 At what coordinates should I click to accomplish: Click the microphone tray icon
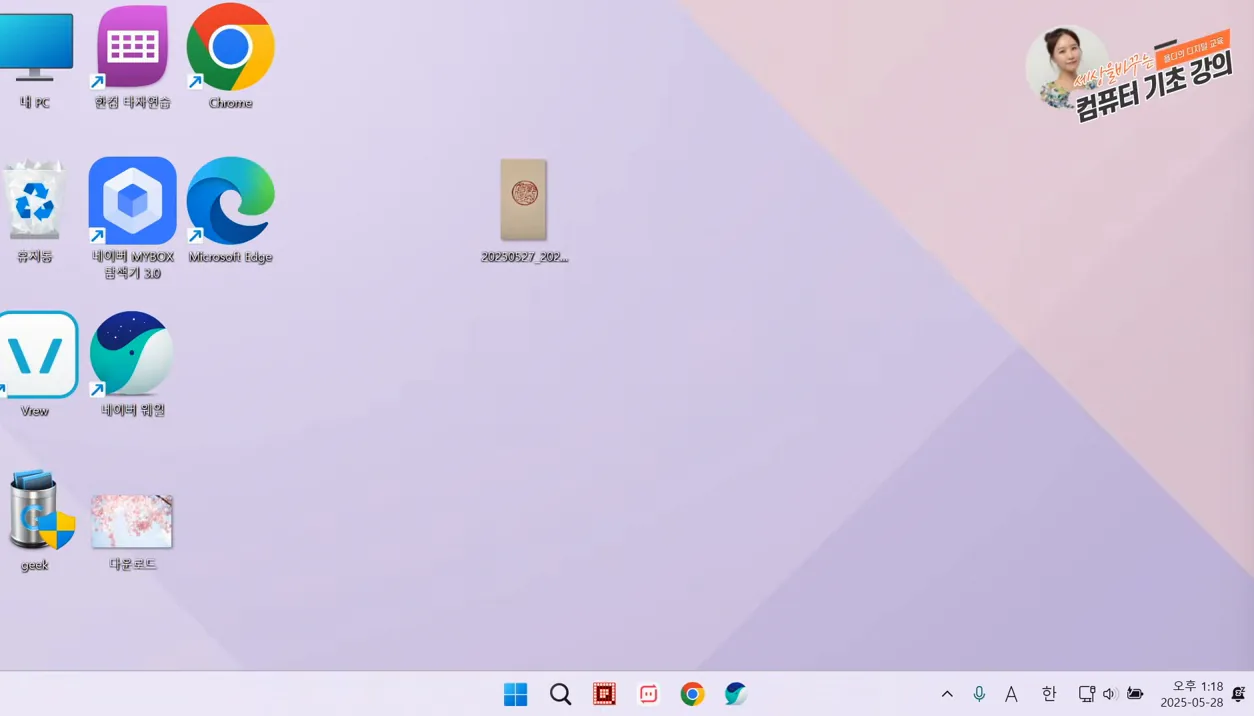(x=979, y=694)
